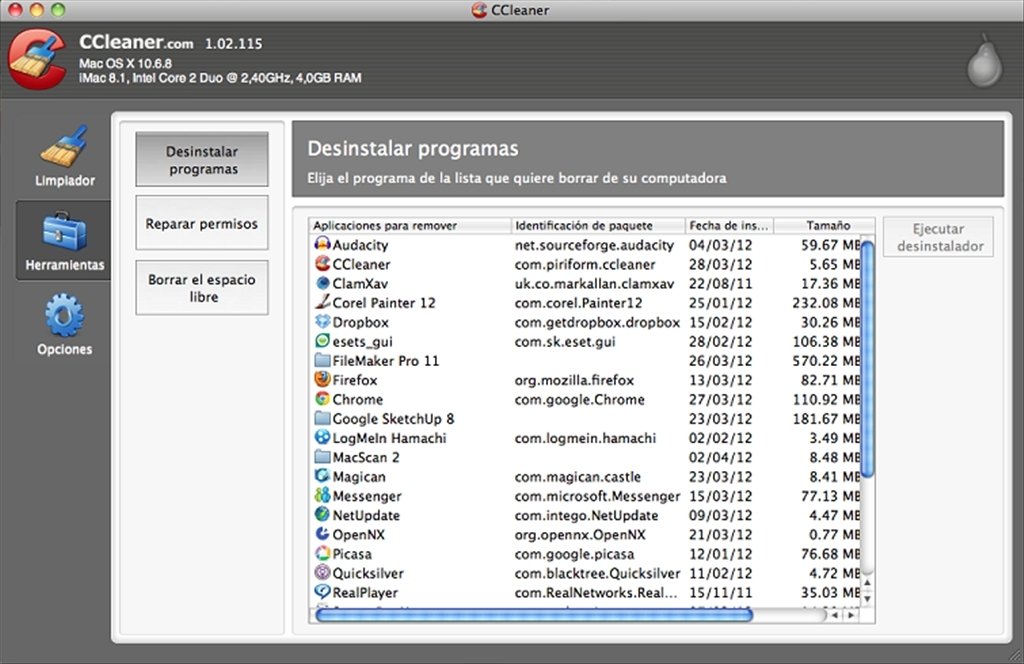Select com.logmein.hamachi package cell

click(585, 438)
